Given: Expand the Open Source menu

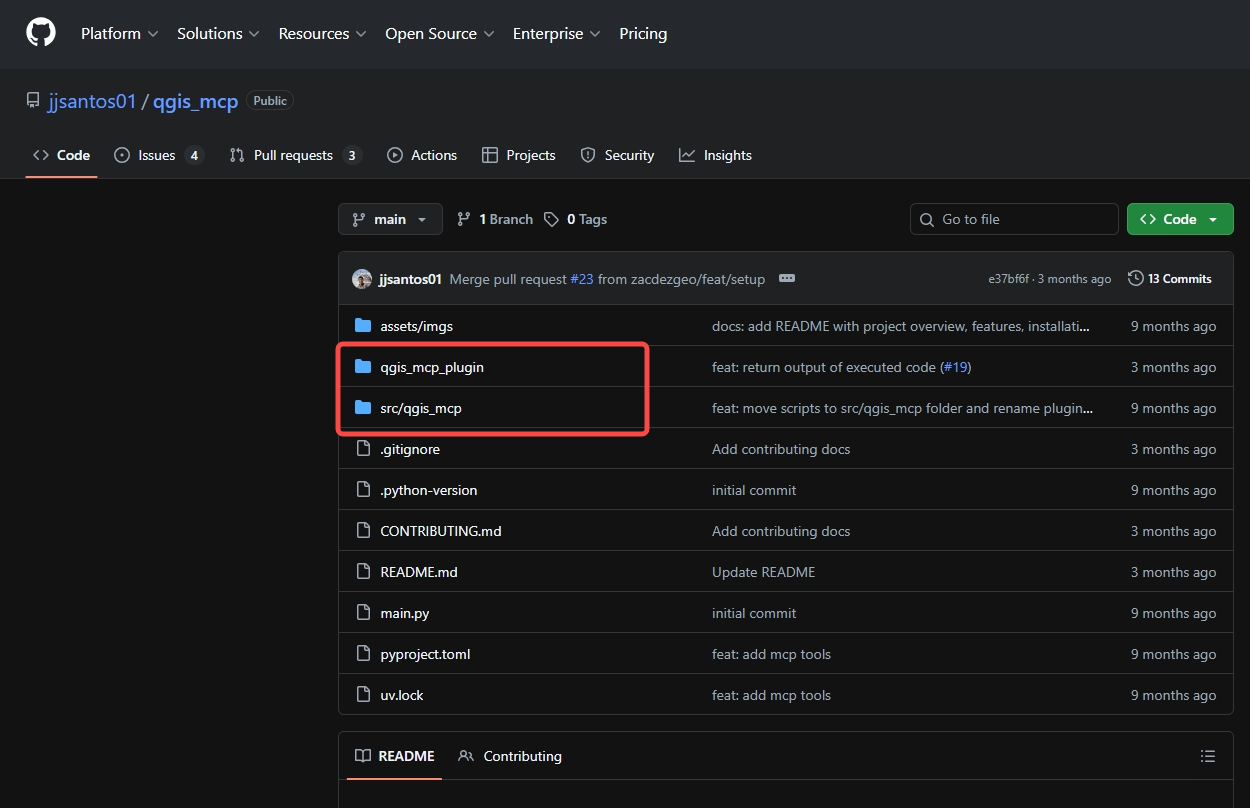Looking at the screenshot, I should [440, 33].
